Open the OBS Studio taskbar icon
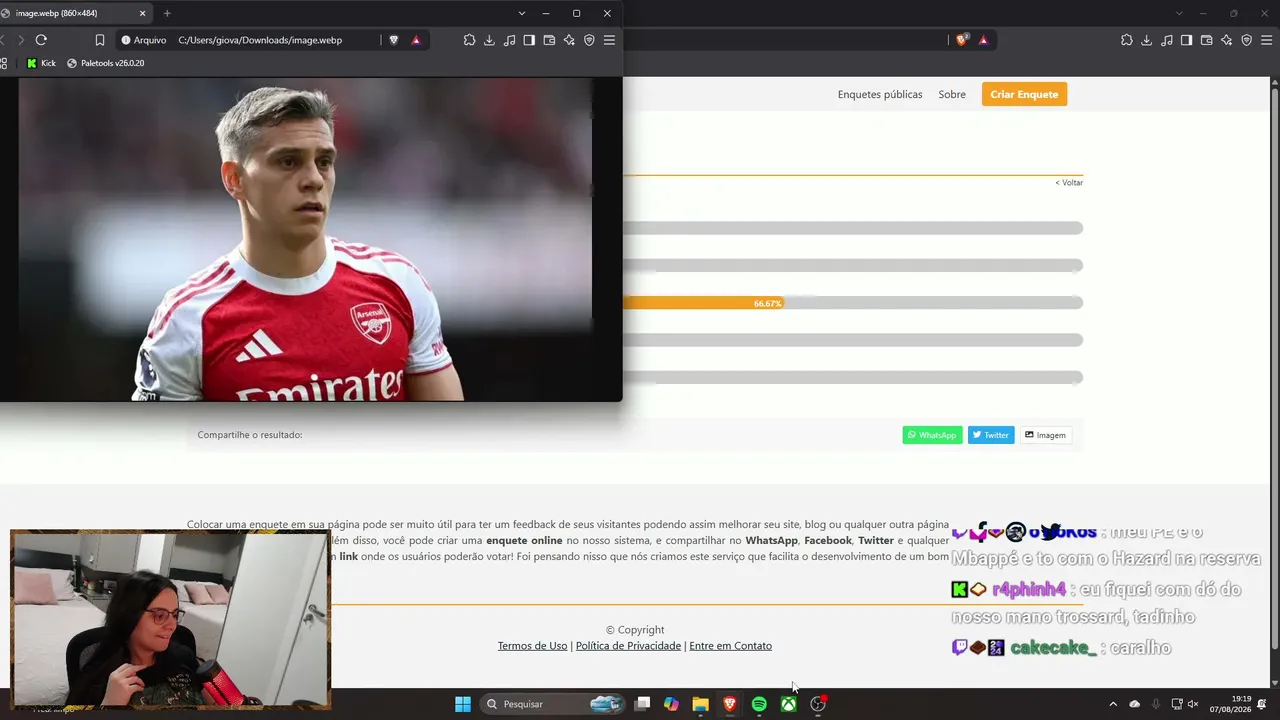1280x720 pixels. 818,704
